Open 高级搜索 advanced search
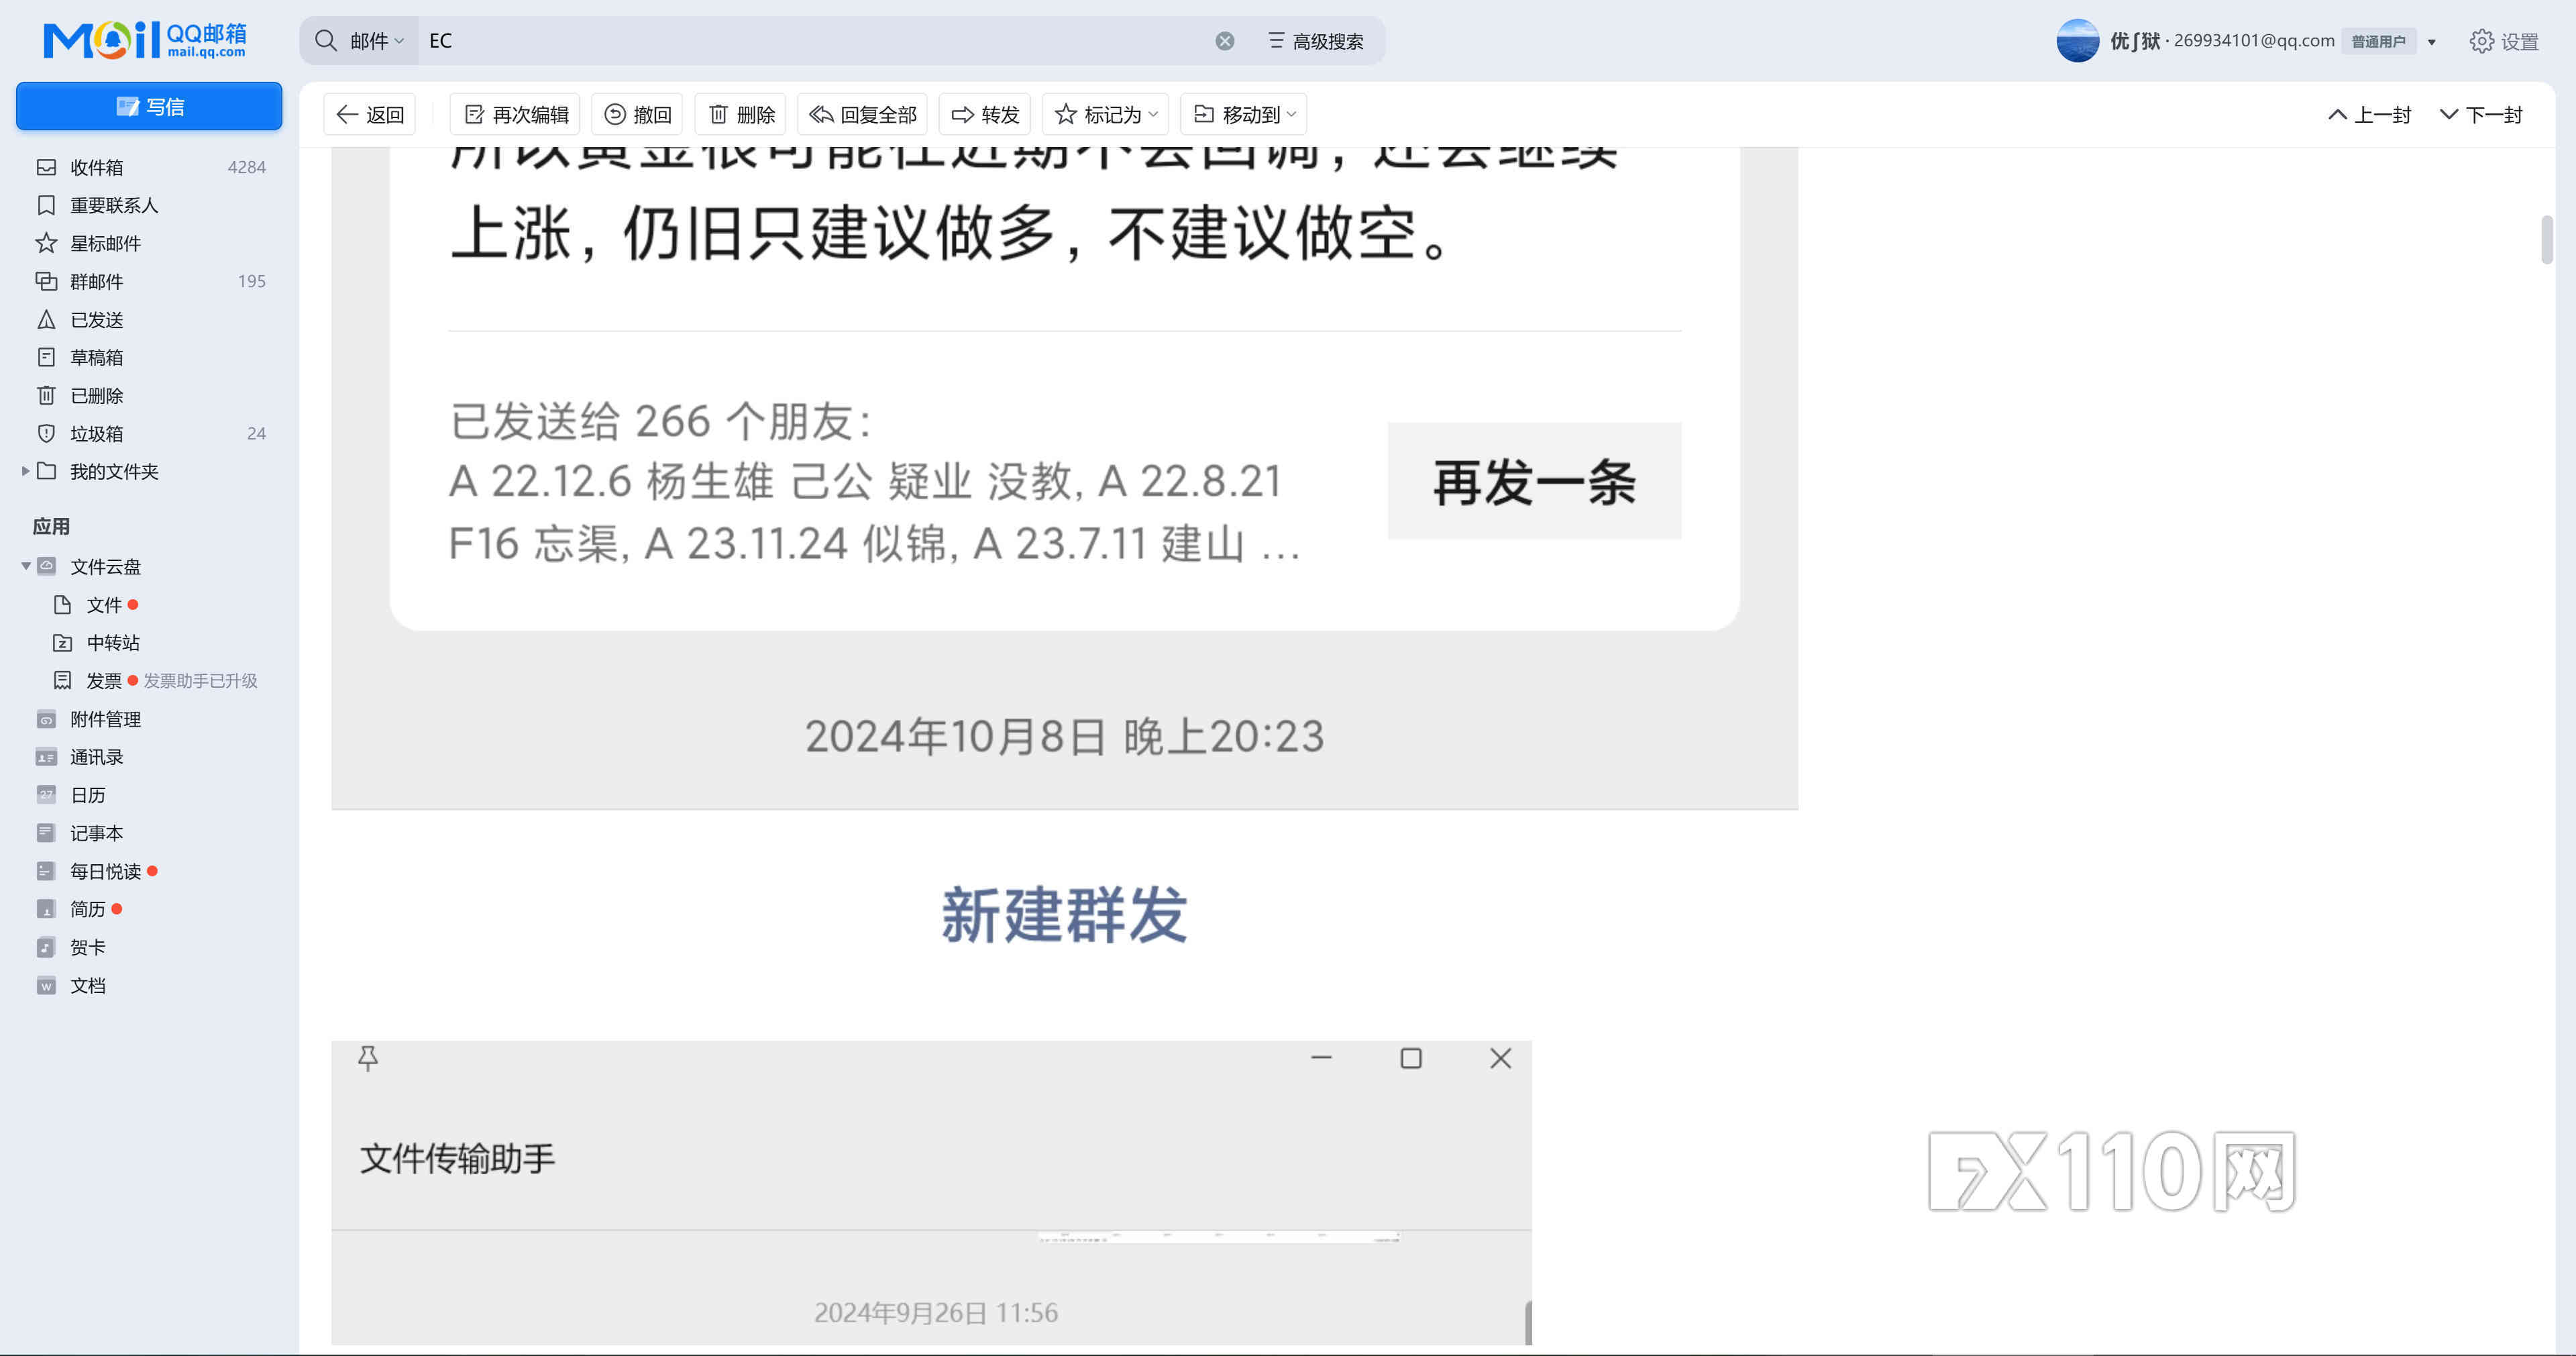The height and width of the screenshot is (1356, 2576). 1315,41
